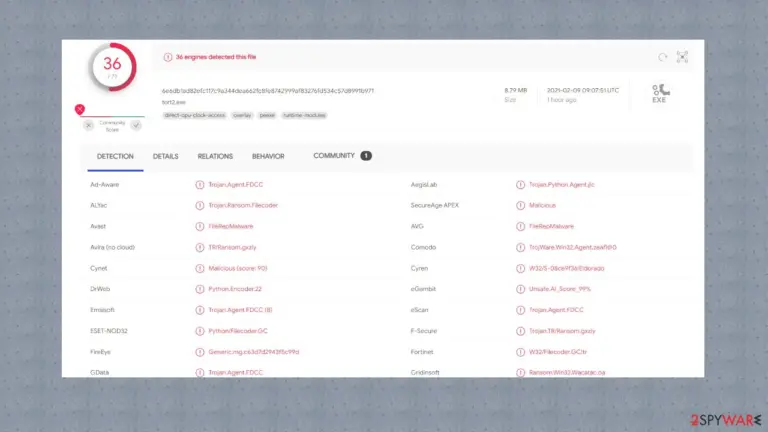The image size is (768, 432).
Task: Click the alert icon in ESET-NOD32 row
Action: pos(199,331)
